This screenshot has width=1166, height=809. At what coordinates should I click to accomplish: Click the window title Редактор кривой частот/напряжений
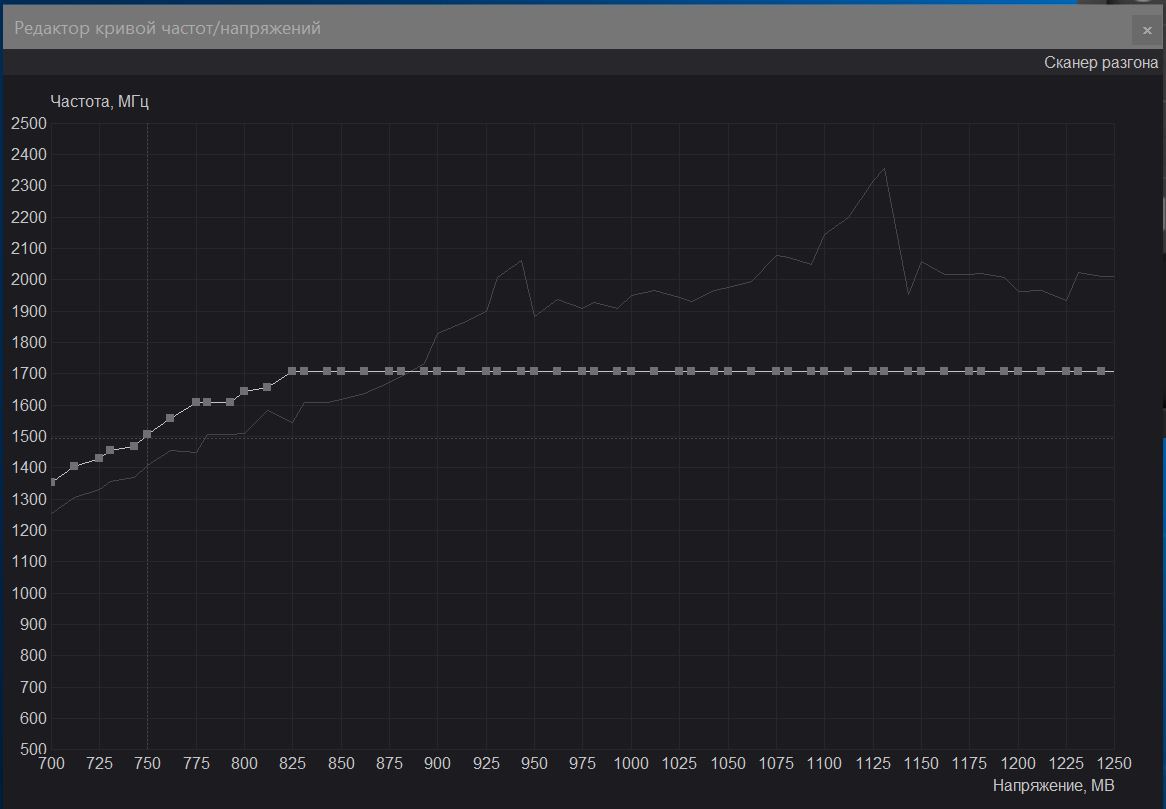(x=167, y=28)
